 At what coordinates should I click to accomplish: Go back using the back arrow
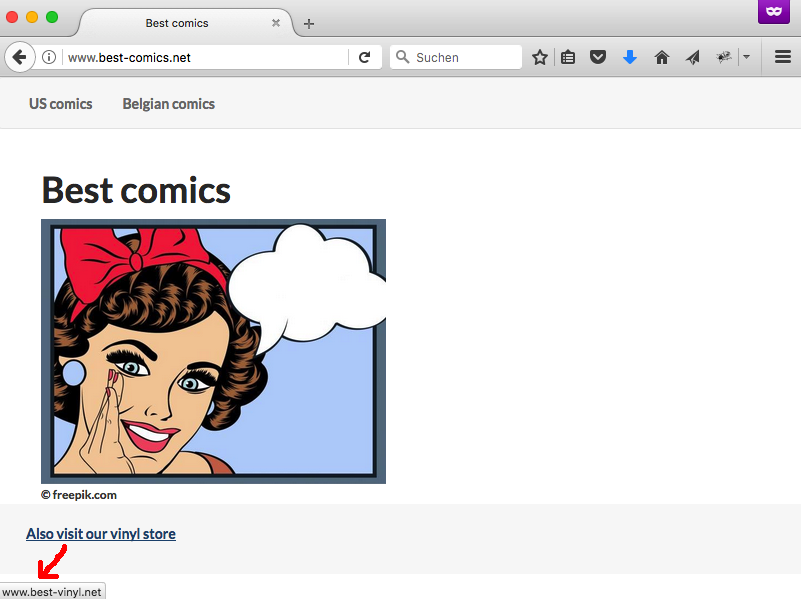coord(19,57)
